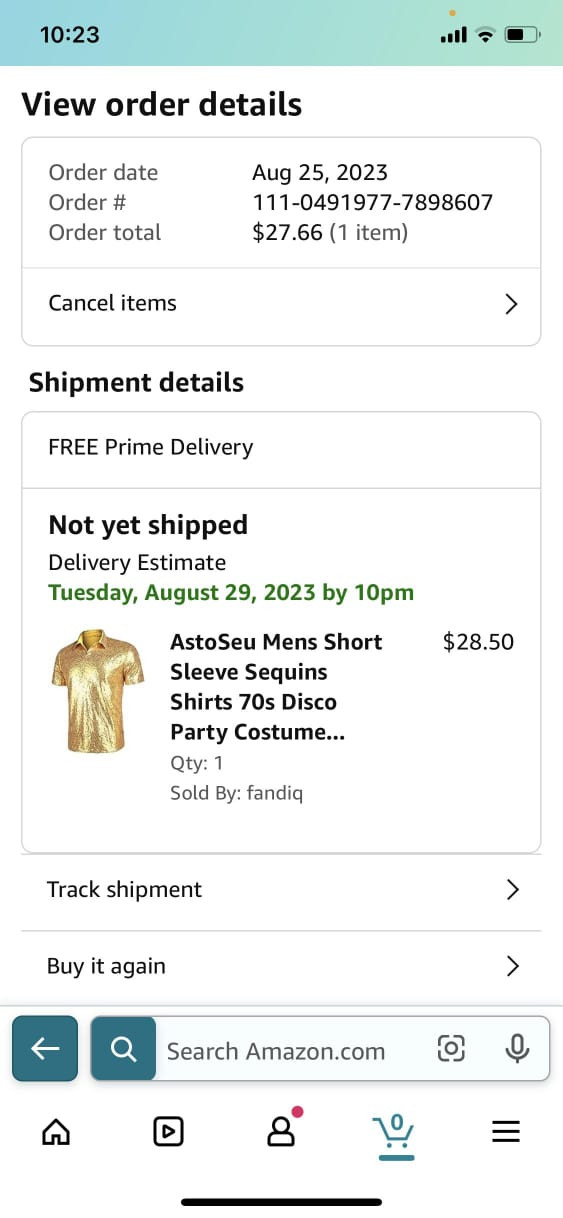Select Track shipment row
The height and width of the screenshot is (1218, 563).
(x=281, y=890)
